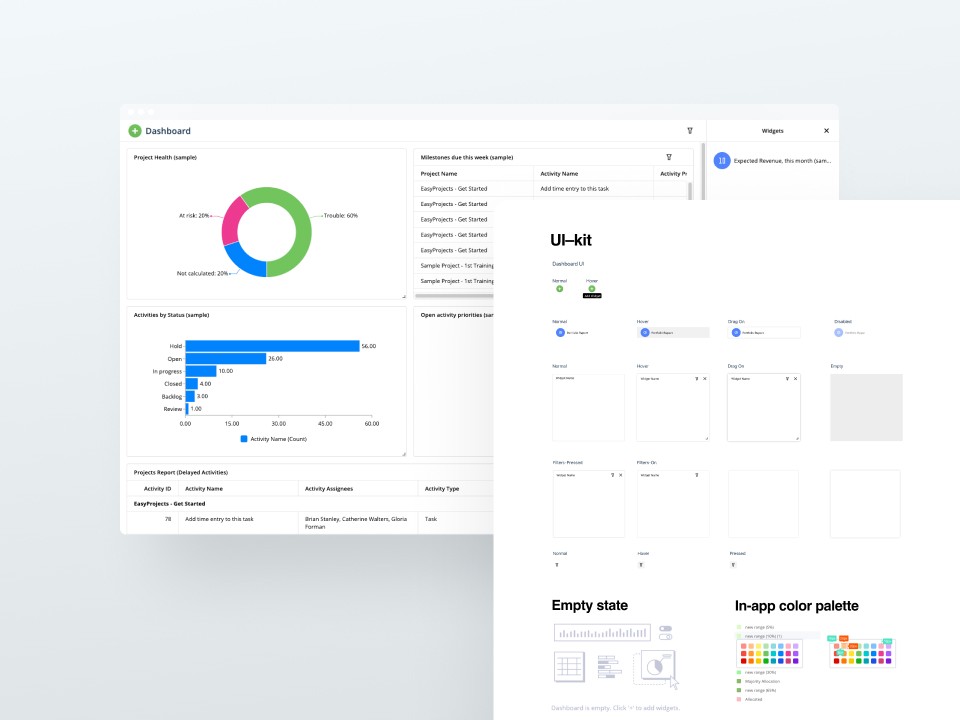This screenshot has width=960, height=720.
Task: Click the Dashboard vertical scrollbar beside Widgets panel
Action: [x=703, y=171]
